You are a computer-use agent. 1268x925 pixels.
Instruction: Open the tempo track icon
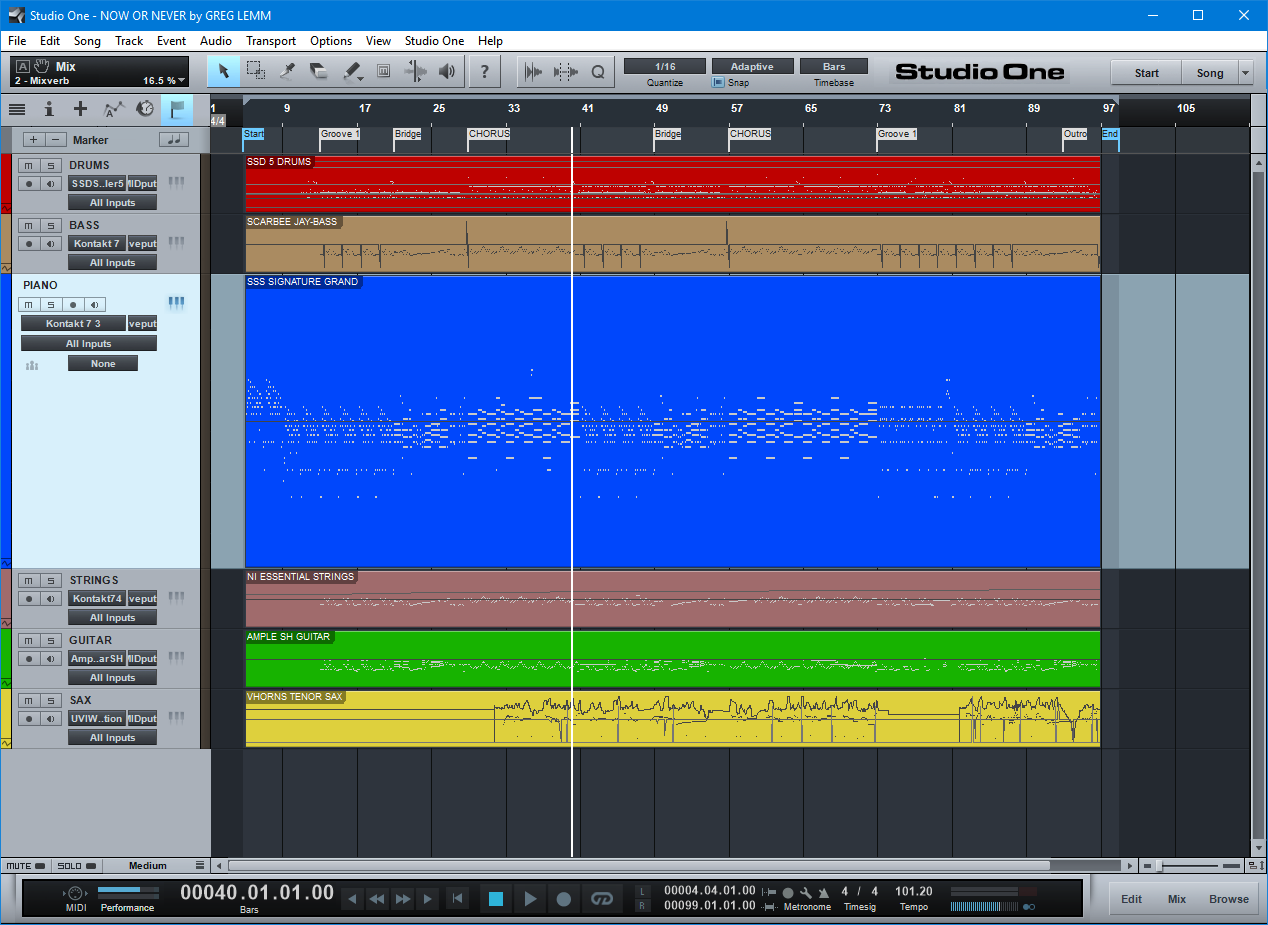click(145, 109)
